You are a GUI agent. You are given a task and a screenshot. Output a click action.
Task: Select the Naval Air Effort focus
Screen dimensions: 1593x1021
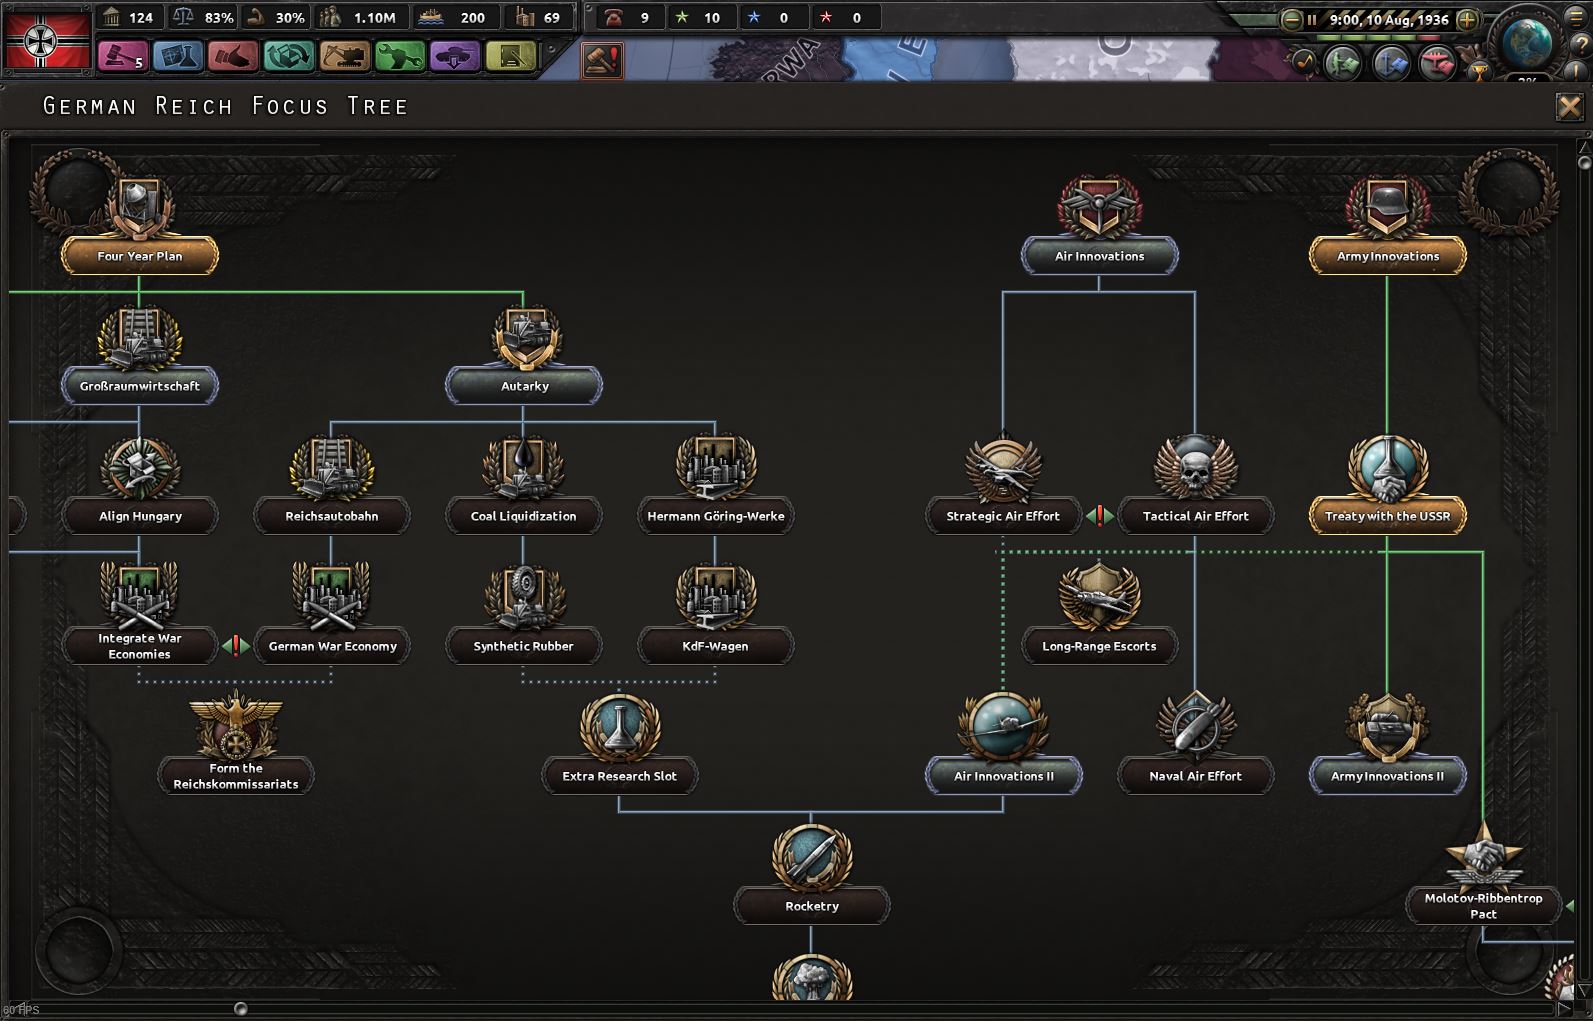pyautogui.click(x=1195, y=776)
